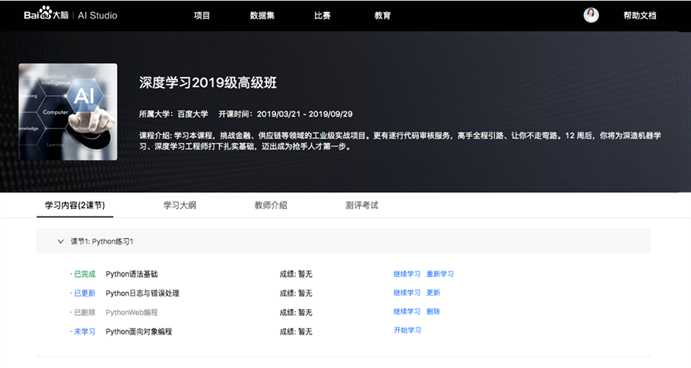Click the 已完成 status label
The image size is (691, 368).
coord(84,274)
